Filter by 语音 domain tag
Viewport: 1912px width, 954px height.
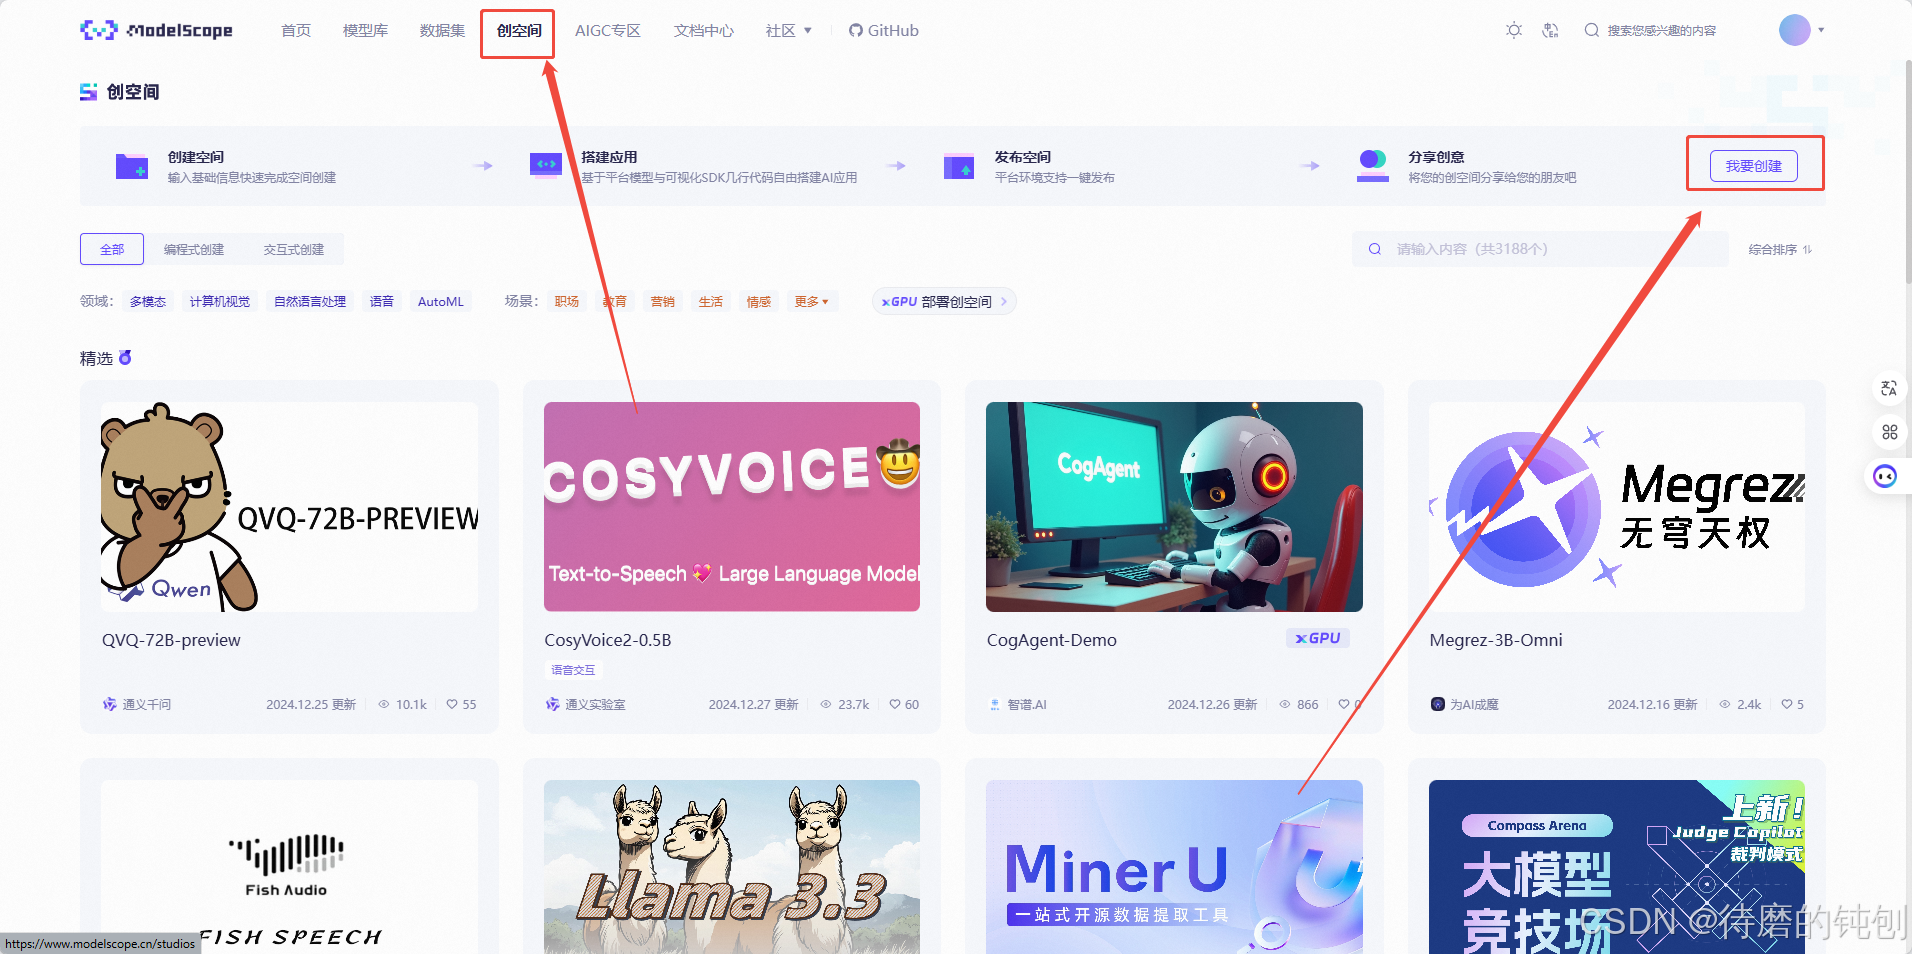(382, 301)
